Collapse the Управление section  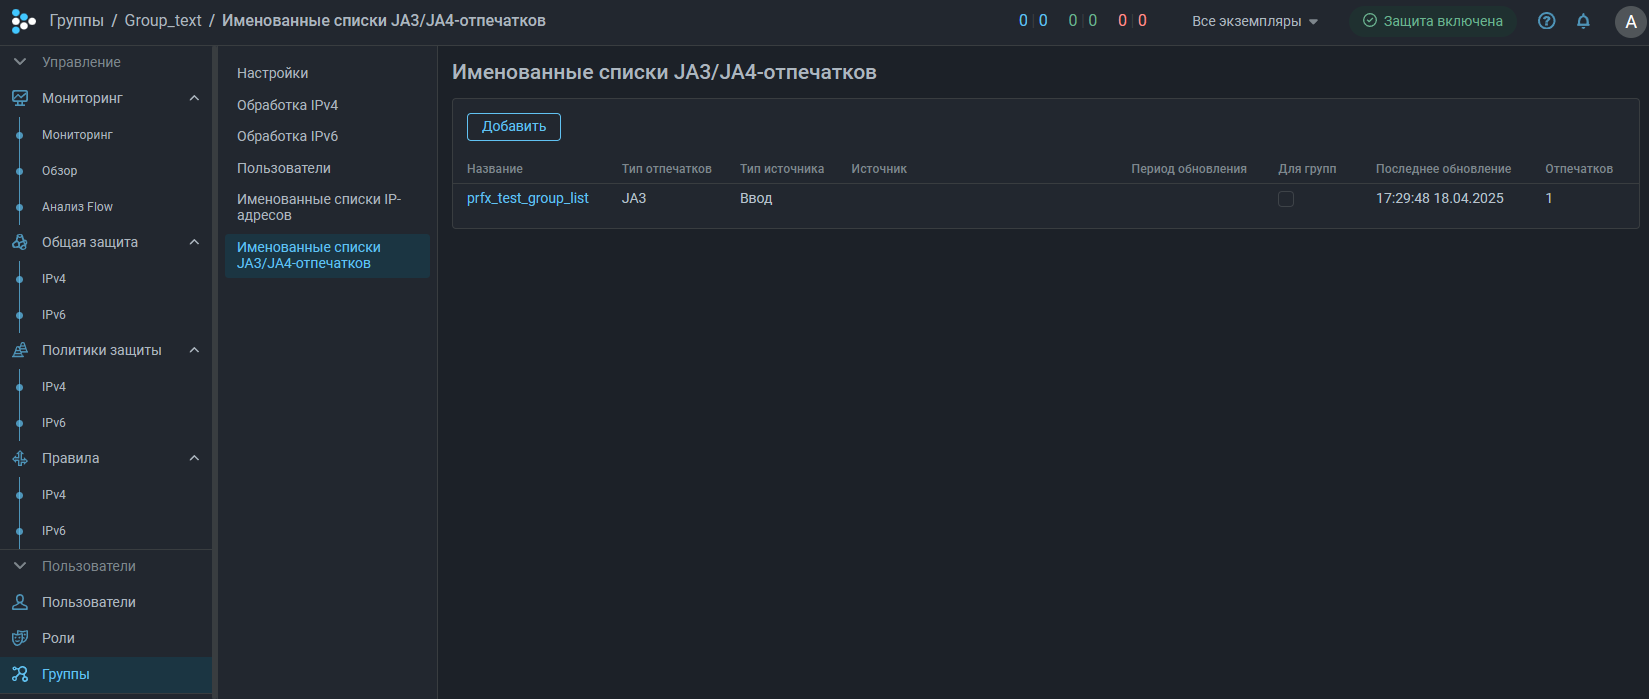click(20, 62)
